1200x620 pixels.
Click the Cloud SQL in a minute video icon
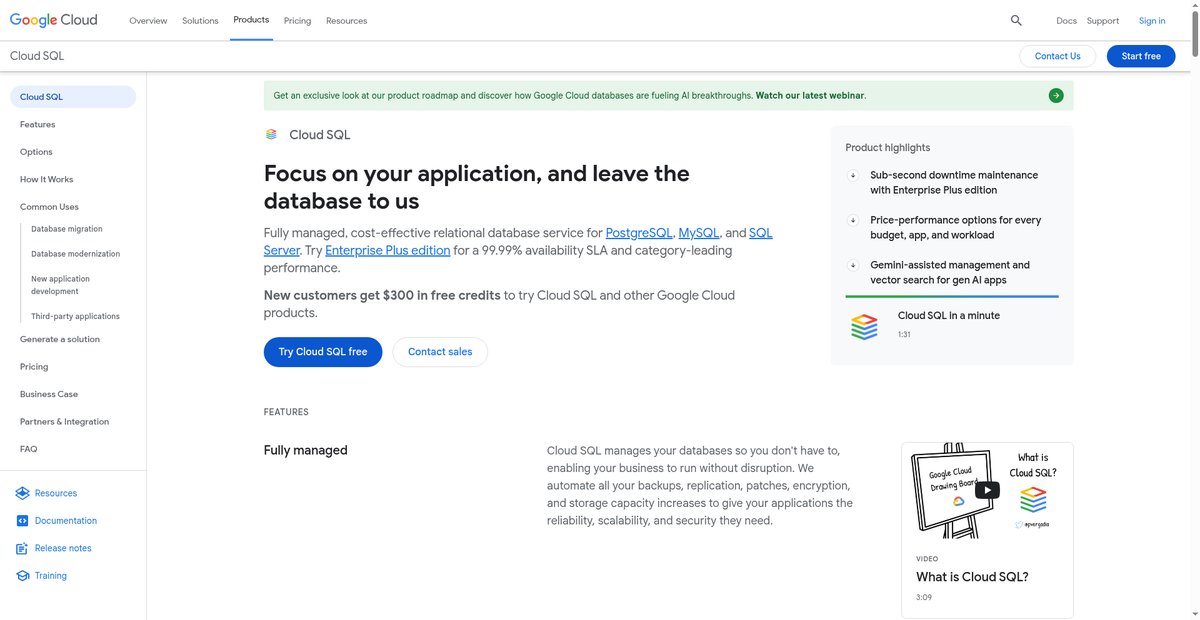(864, 326)
